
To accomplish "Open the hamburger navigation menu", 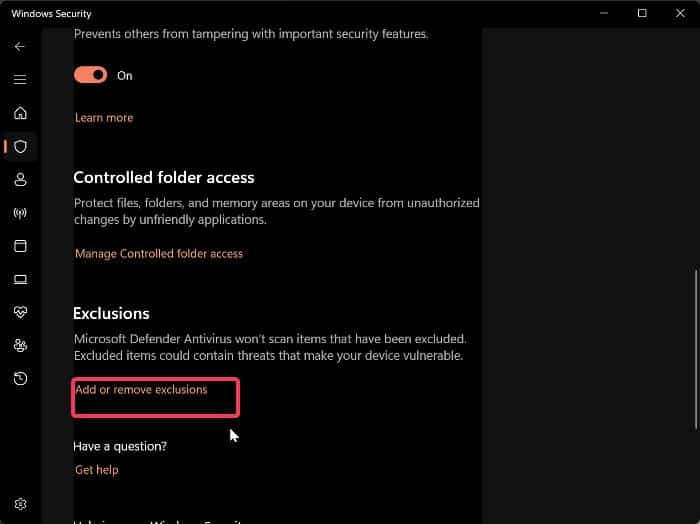I will click(x=20, y=80).
